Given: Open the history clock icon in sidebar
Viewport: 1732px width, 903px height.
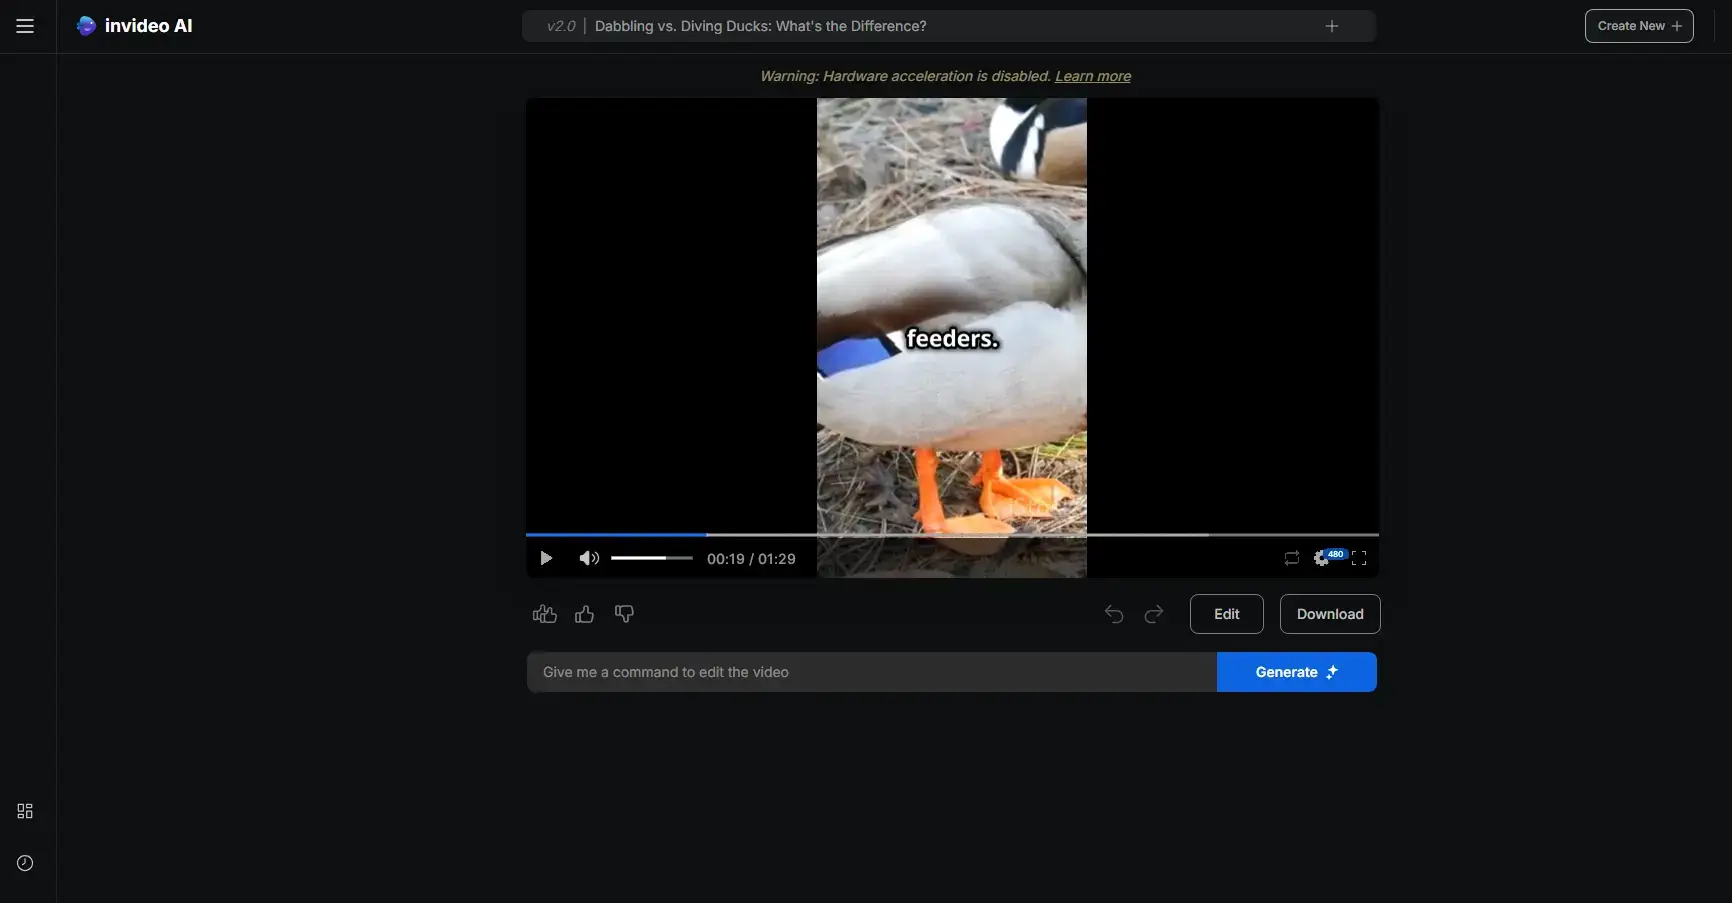Looking at the screenshot, I should pos(25,863).
